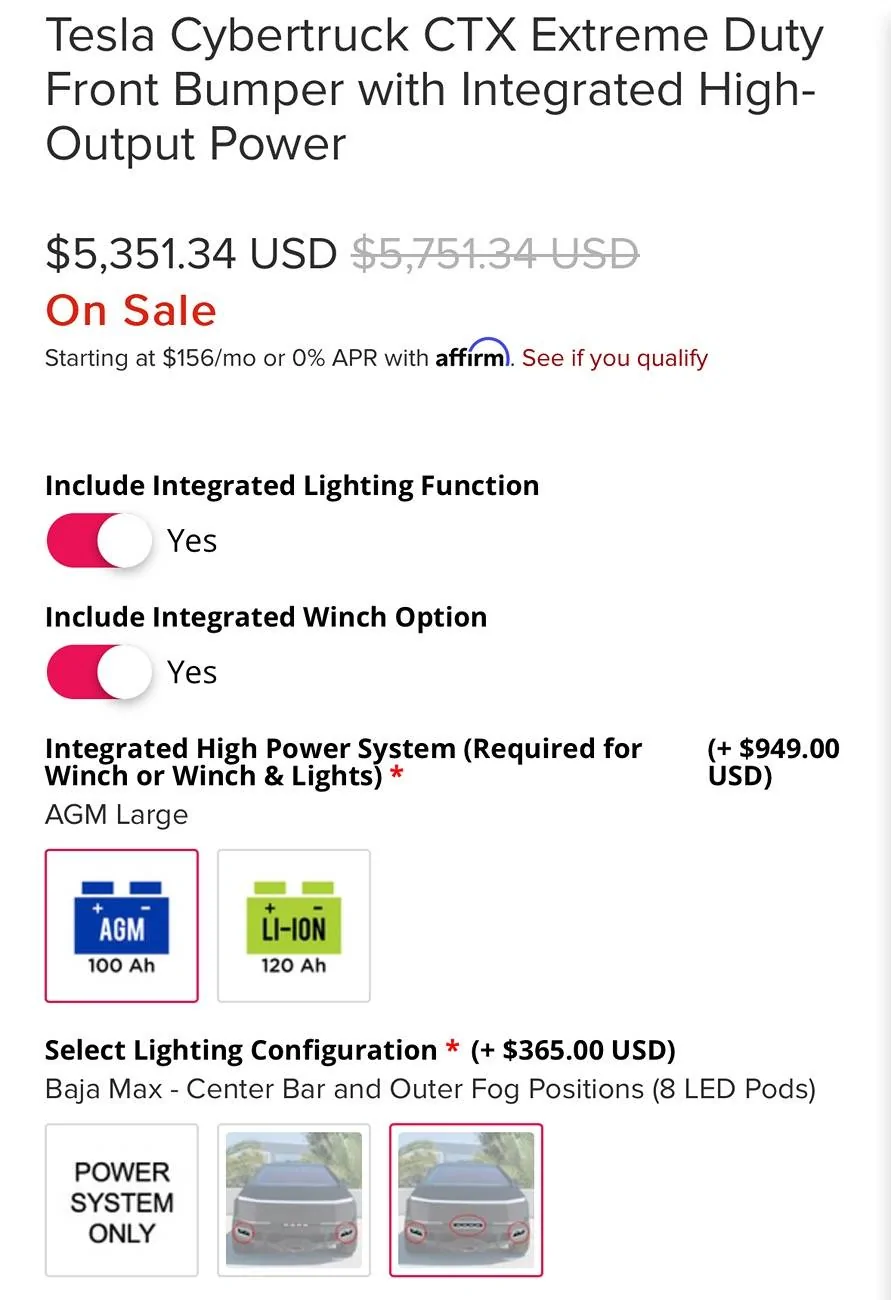Screen dimensions: 891x1300
Task: Click the red 'On Sale' label
Action: click(131, 310)
